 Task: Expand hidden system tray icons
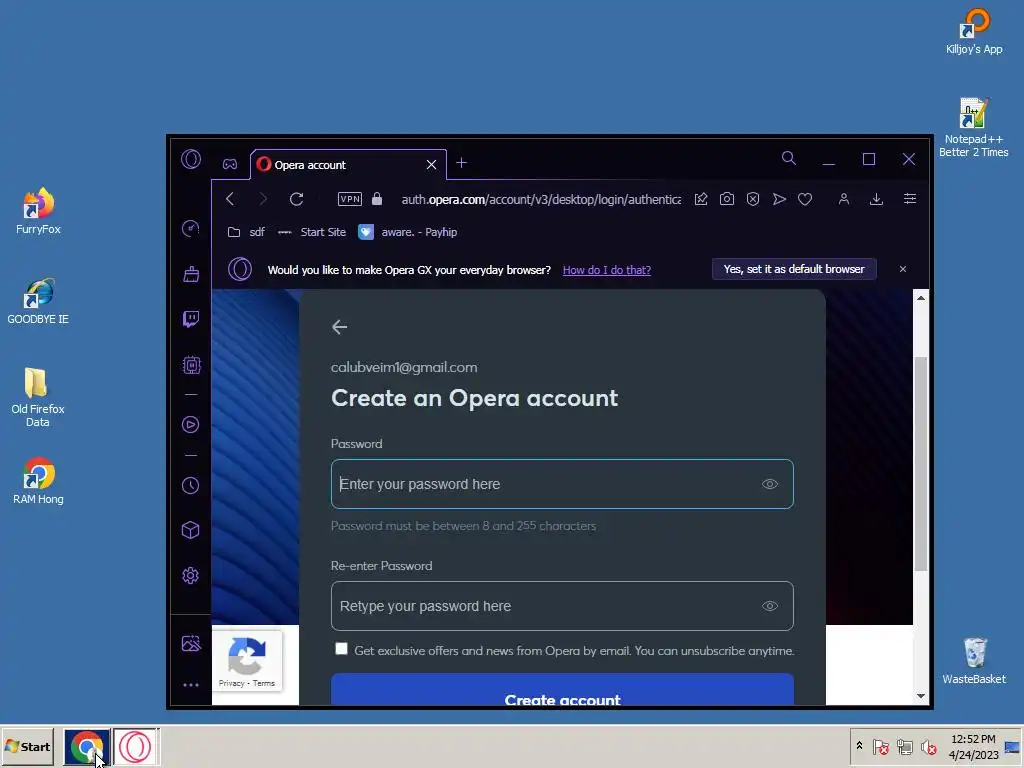point(859,746)
